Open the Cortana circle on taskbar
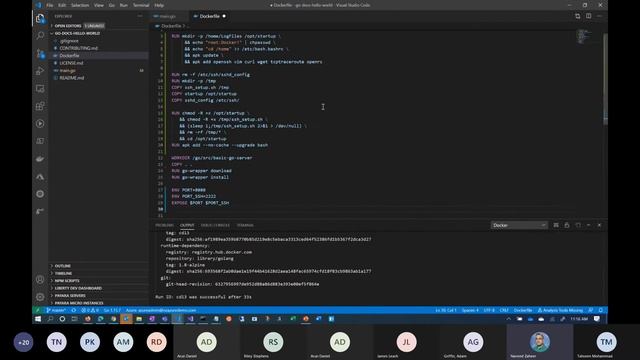 pyautogui.click(x=62, y=319)
